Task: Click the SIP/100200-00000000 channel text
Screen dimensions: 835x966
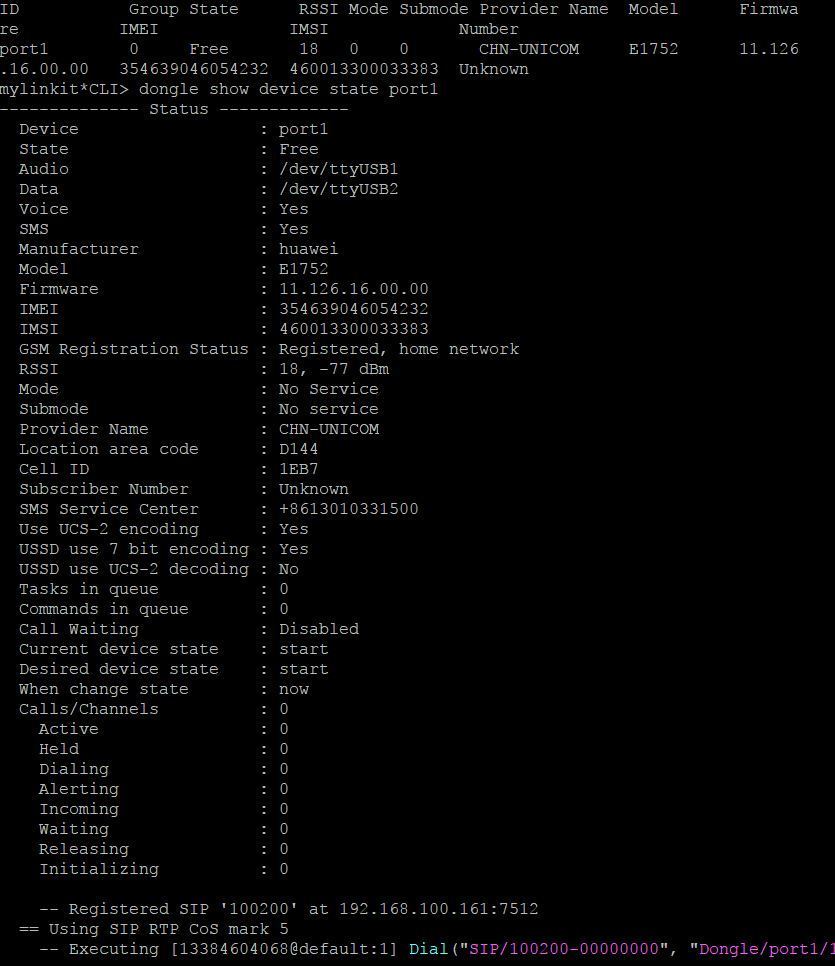Action: tap(564, 949)
